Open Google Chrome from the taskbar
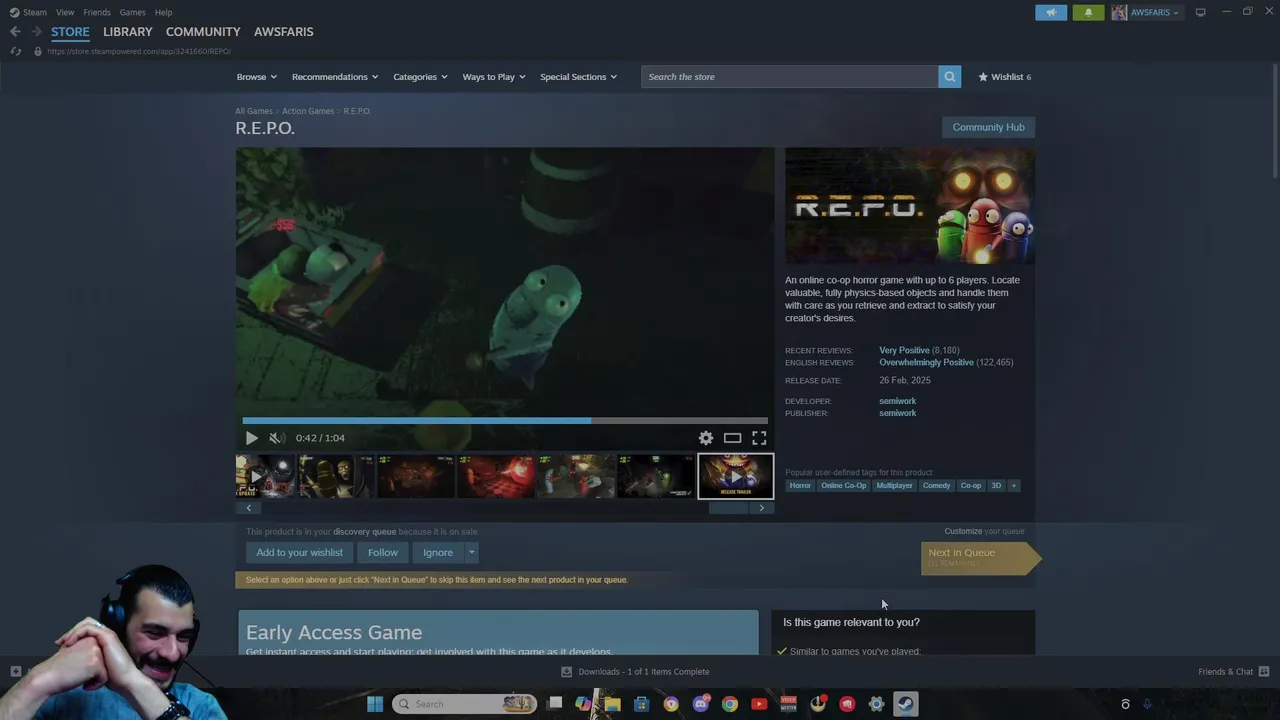1280x720 pixels. 730,704
